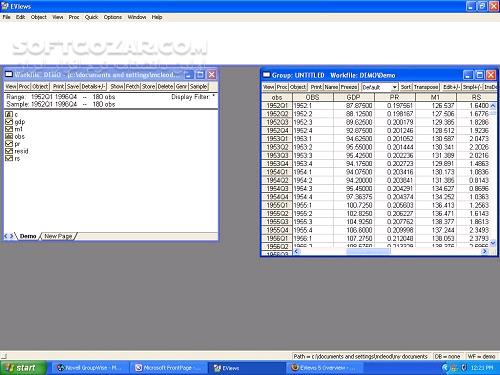This screenshot has height=375, width=500.
Task: Click Delete button in Workfile toolbar
Action: tap(165, 86)
